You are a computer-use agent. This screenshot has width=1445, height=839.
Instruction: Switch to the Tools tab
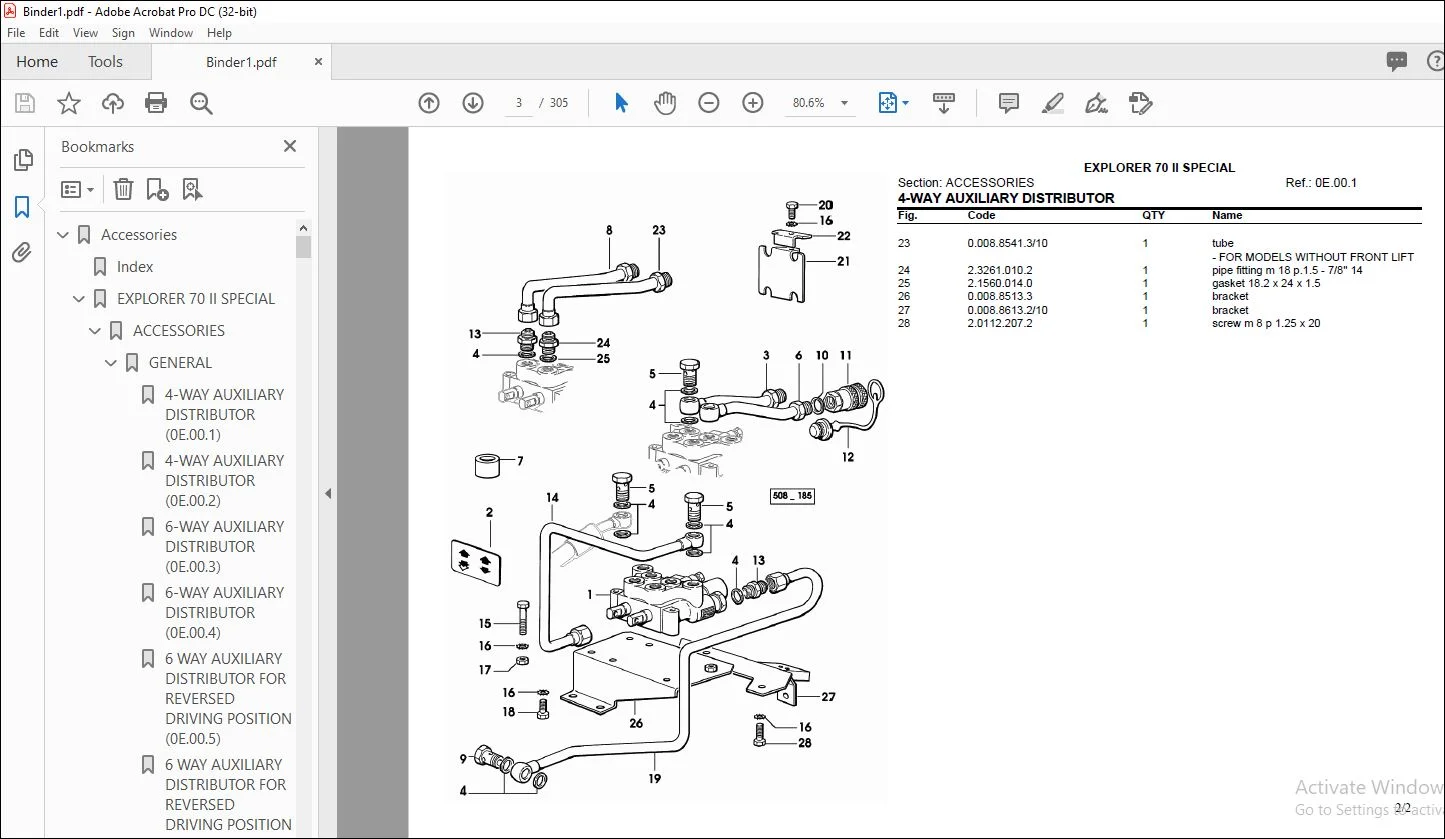(x=105, y=61)
